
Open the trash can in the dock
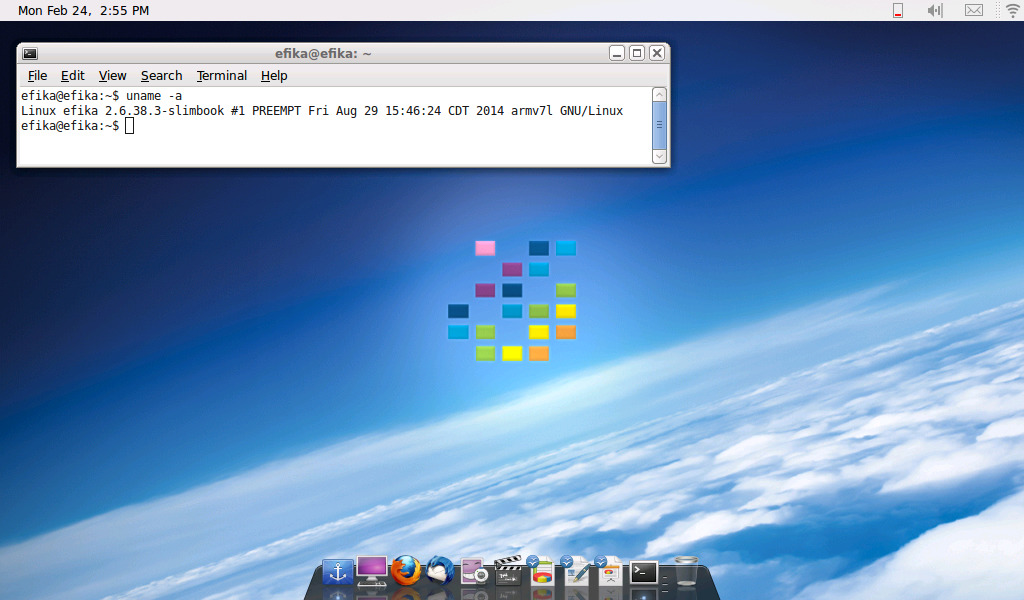(x=685, y=572)
